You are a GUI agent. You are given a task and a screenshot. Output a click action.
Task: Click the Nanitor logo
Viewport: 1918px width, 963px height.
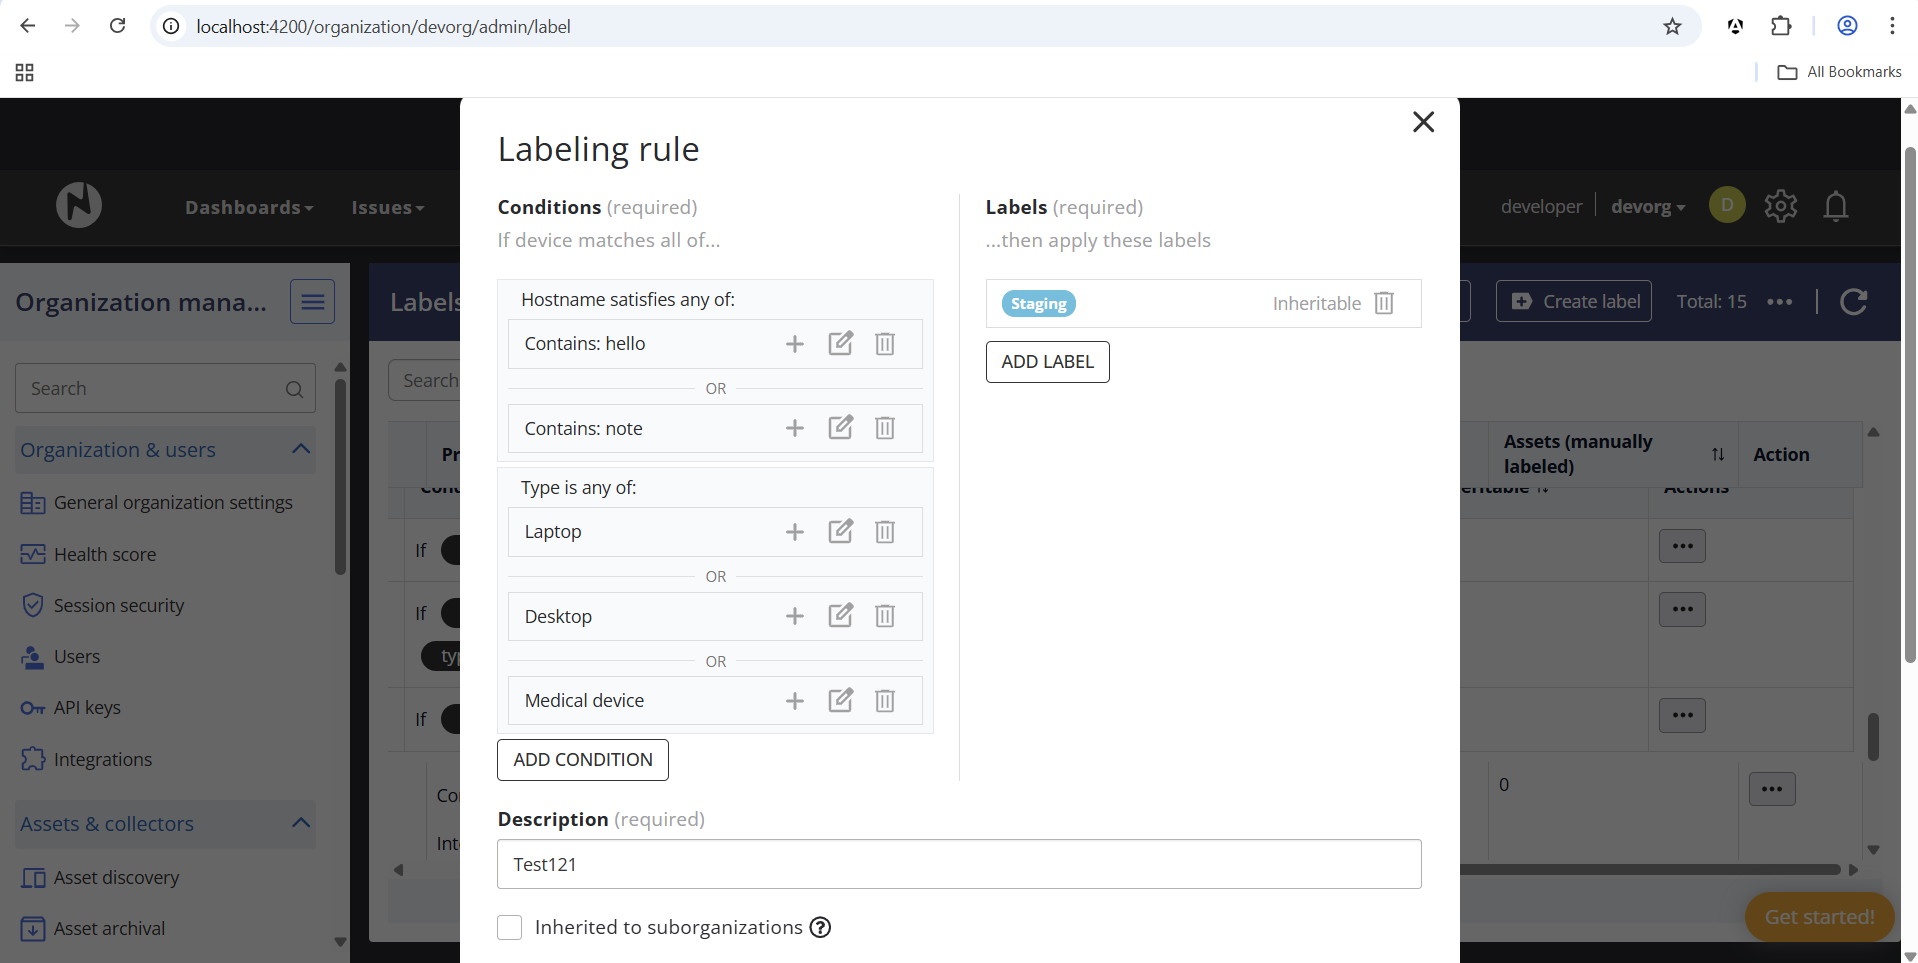[x=77, y=205]
